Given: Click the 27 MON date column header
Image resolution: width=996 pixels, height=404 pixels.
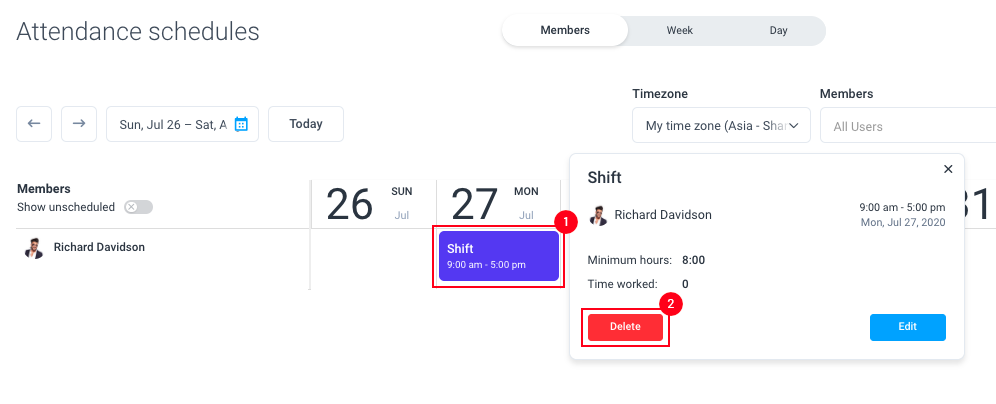Looking at the screenshot, I should (x=499, y=204).
